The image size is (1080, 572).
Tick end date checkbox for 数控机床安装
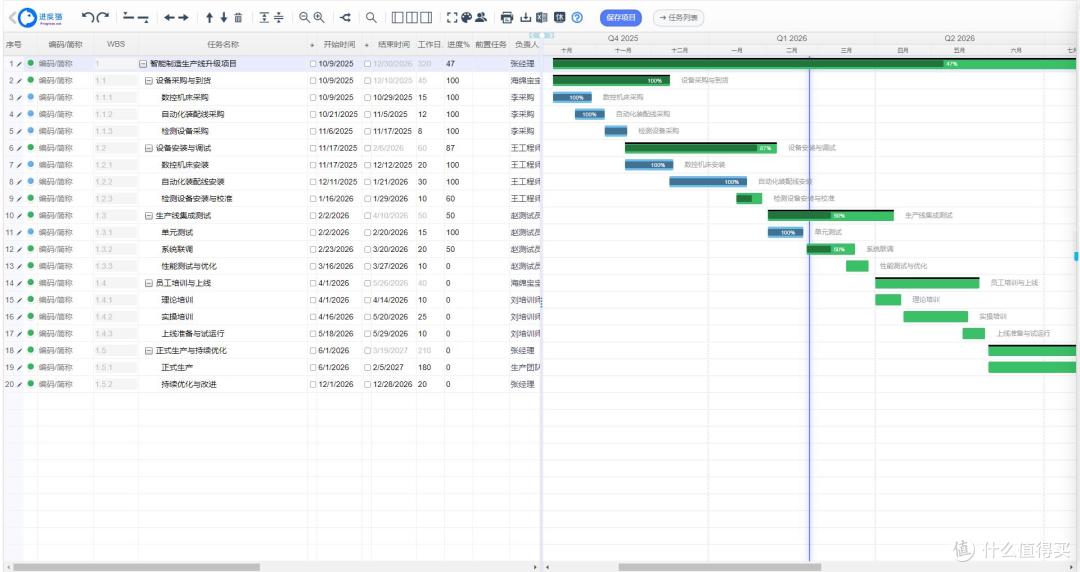pos(367,165)
